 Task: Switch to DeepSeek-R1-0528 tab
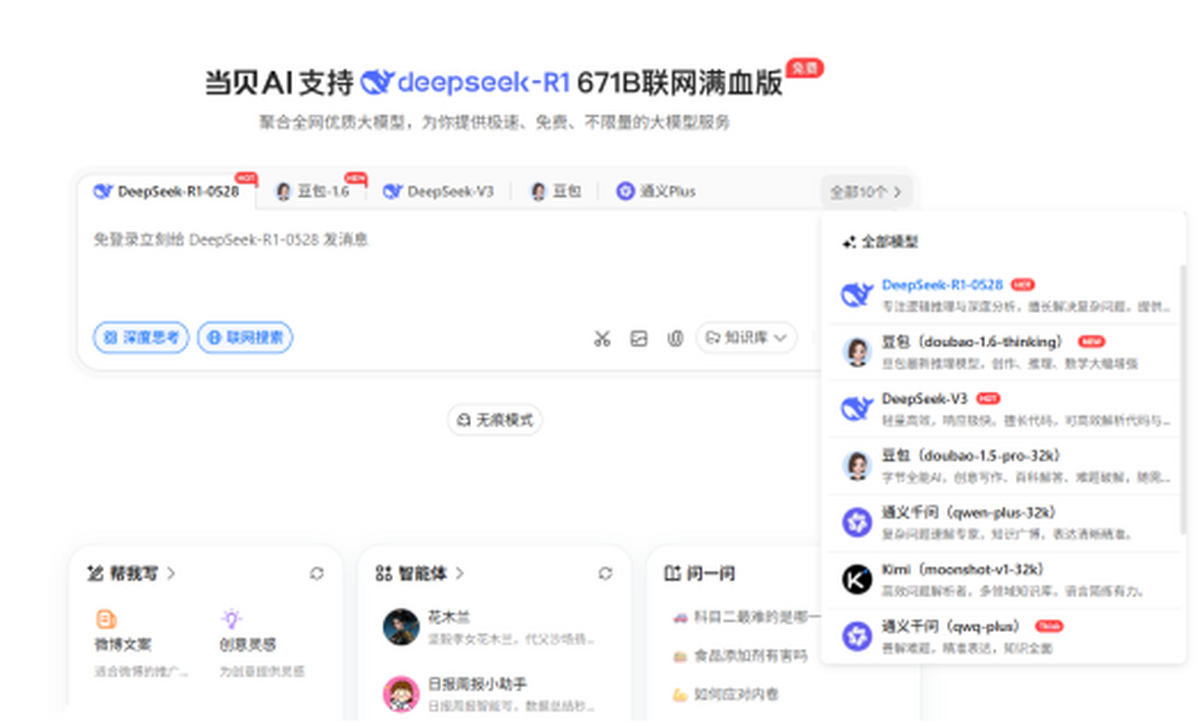click(168, 191)
